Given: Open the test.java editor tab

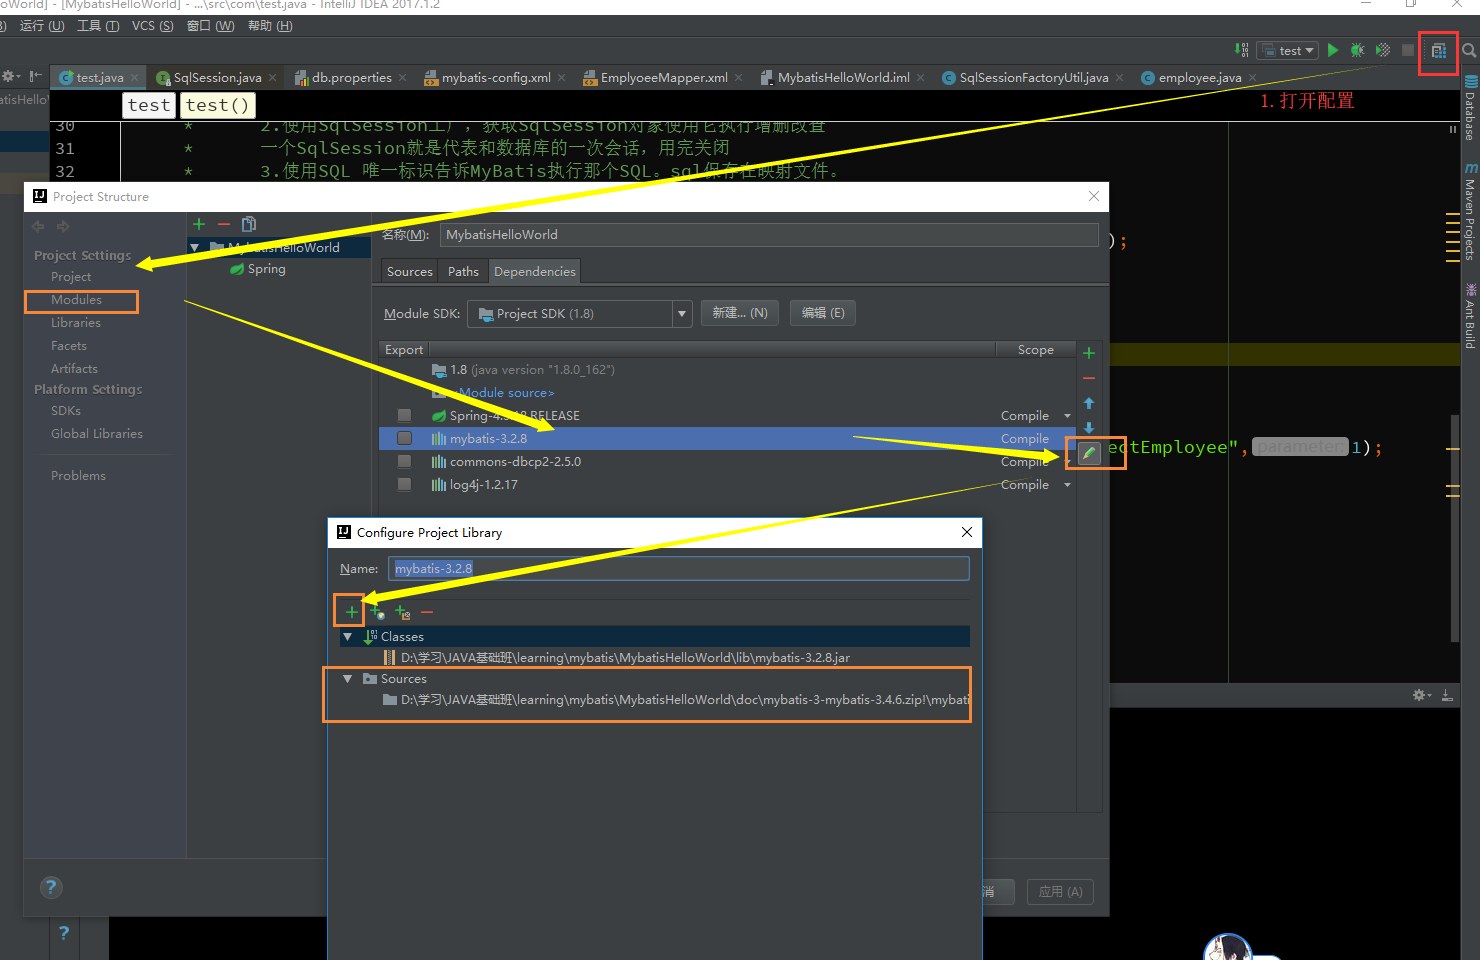Looking at the screenshot, I should click(99, 77).
